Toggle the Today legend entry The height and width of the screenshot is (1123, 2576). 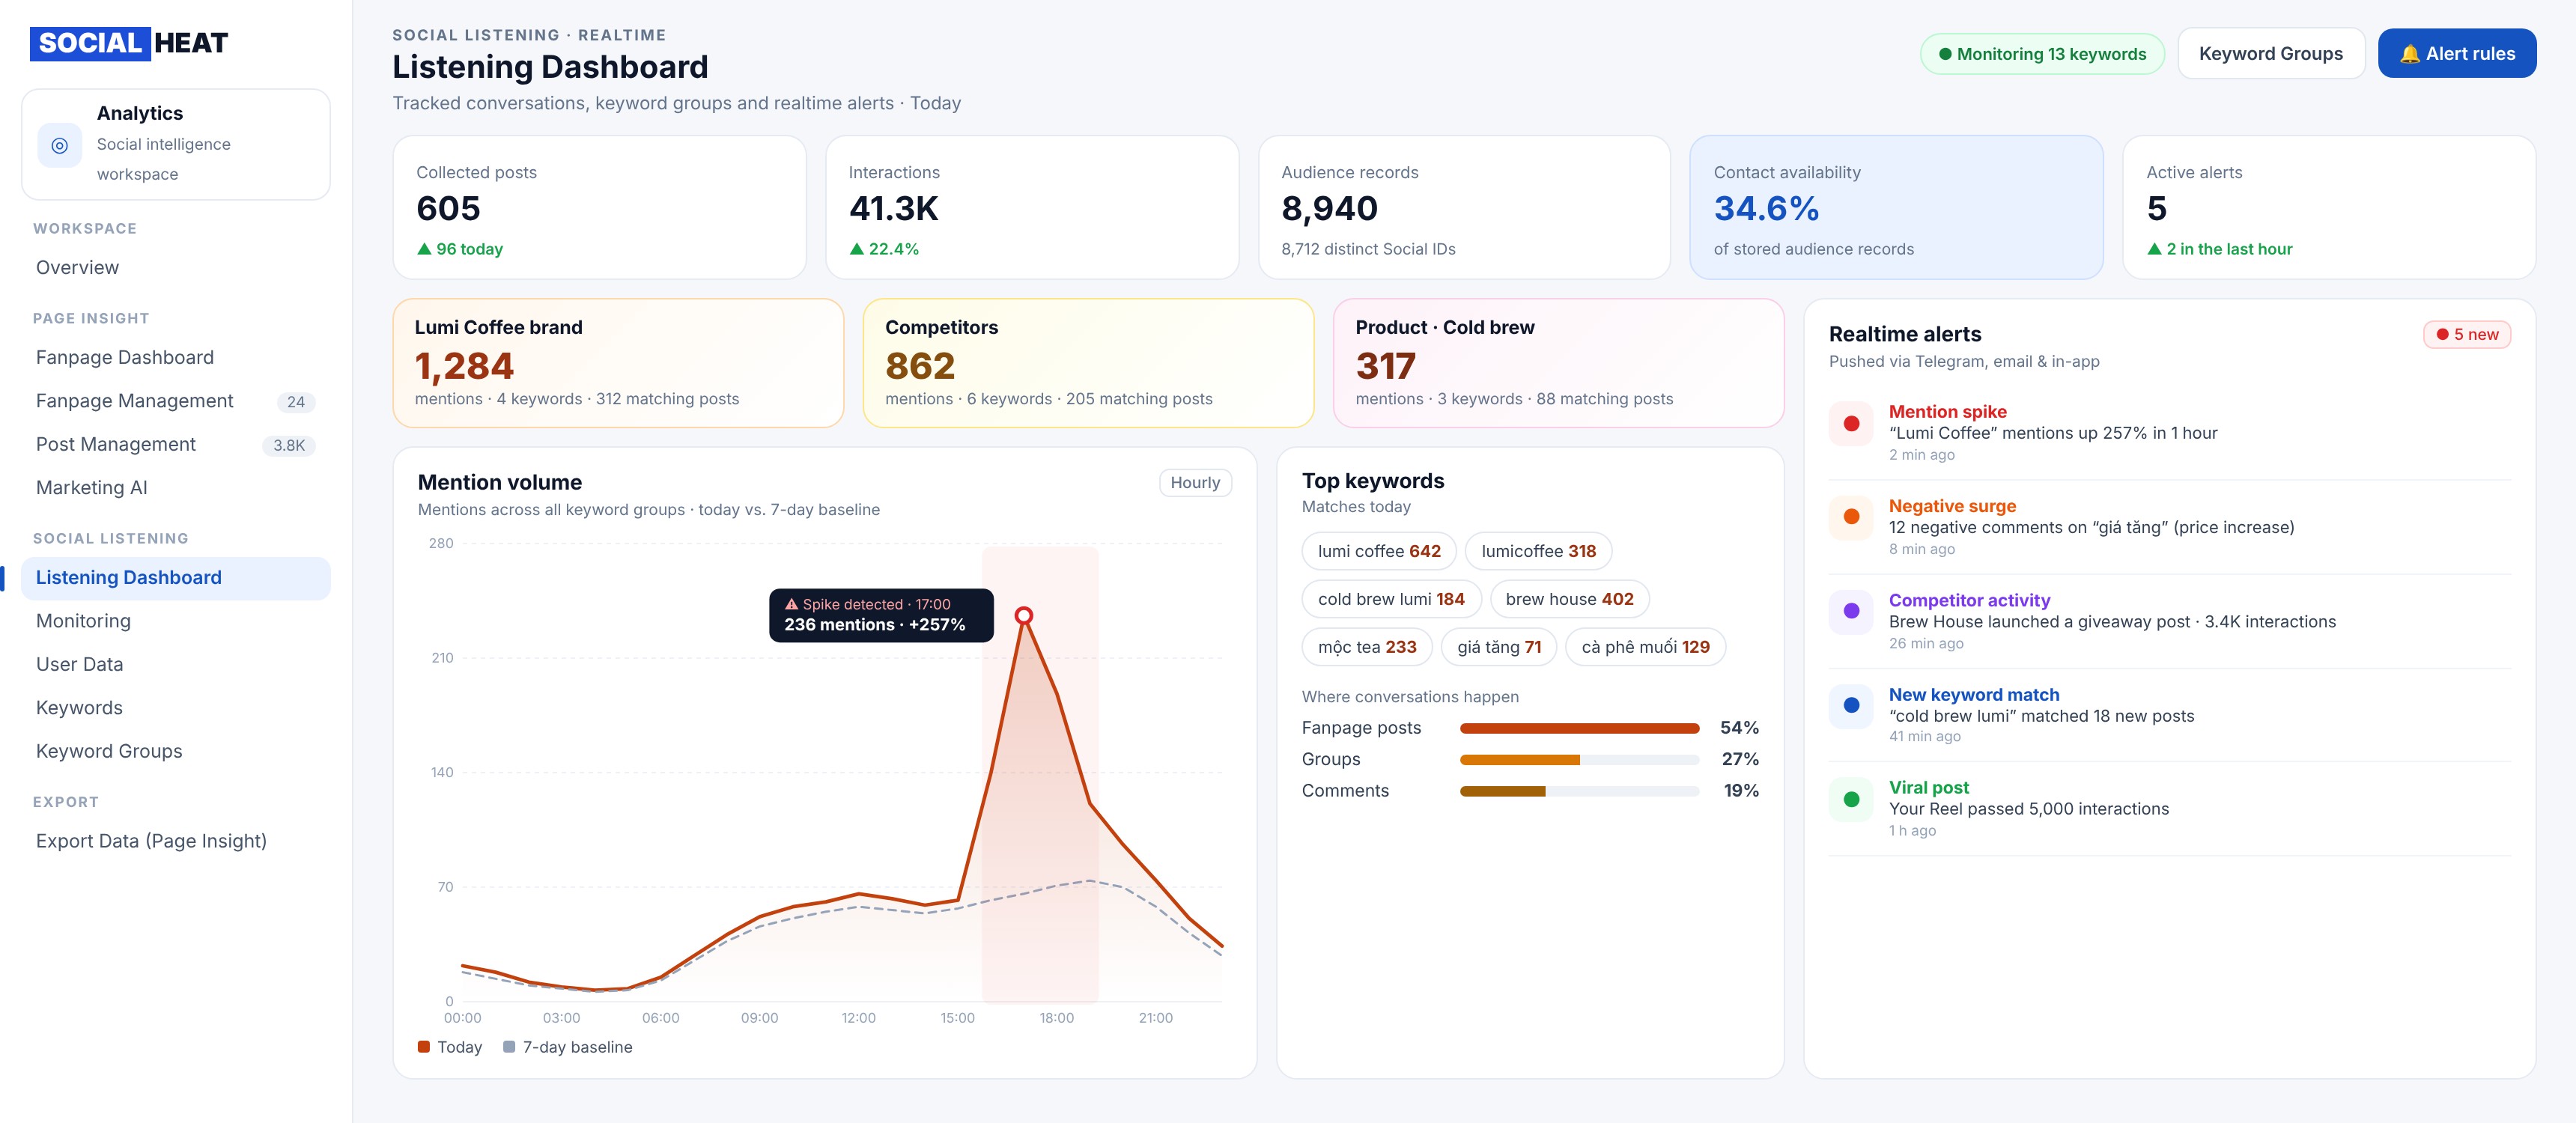pos(450,1047)
